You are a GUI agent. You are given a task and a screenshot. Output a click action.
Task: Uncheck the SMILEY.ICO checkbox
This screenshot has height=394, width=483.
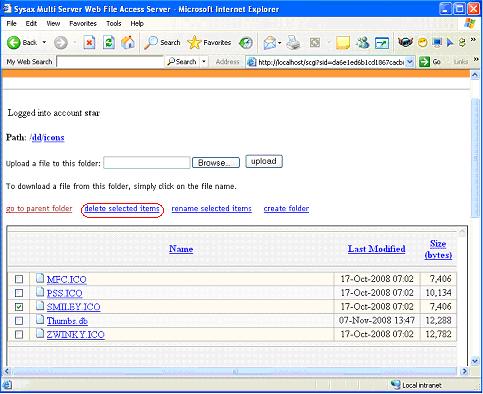(x=19, y=307)
